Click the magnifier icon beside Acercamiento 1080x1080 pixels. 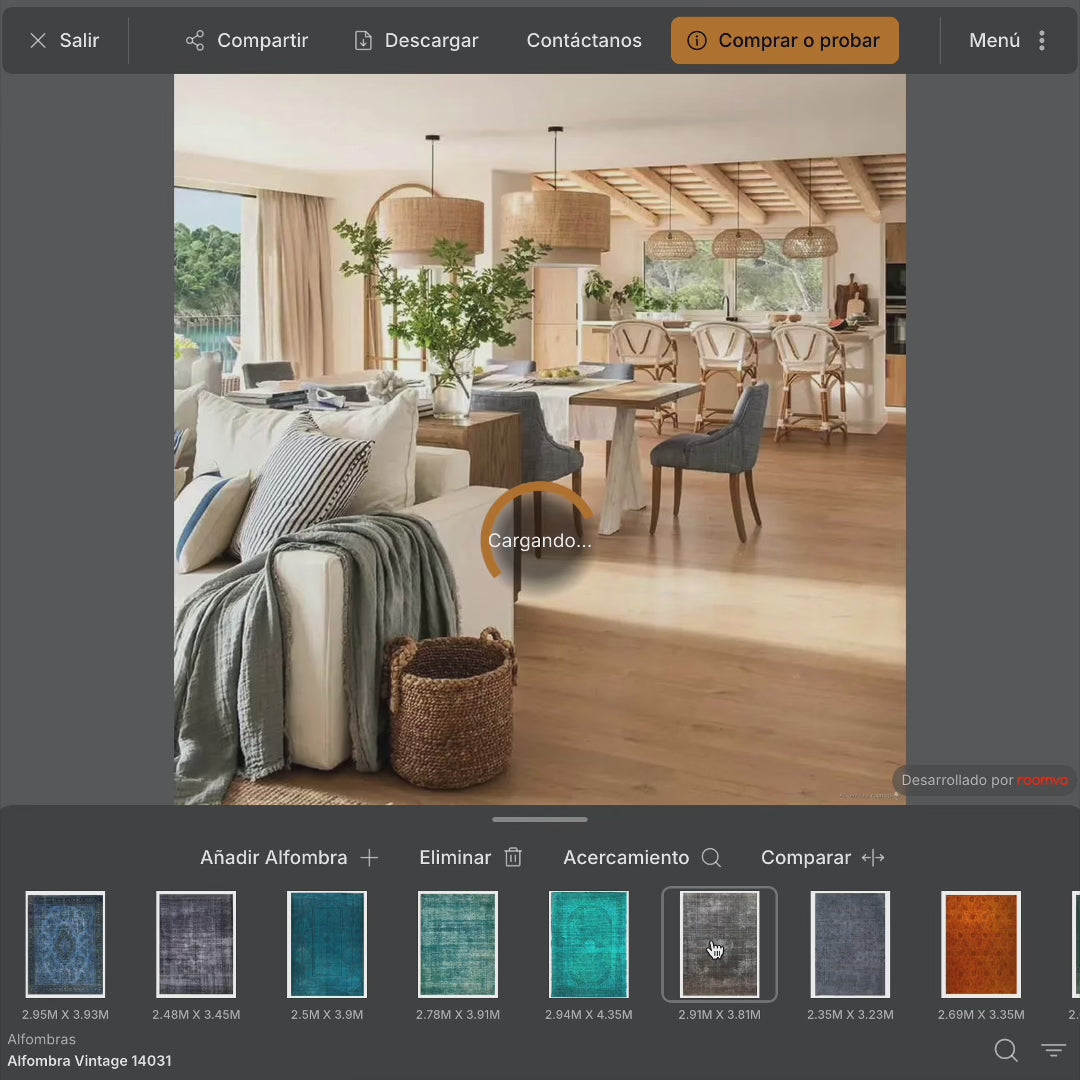(711, 858)
